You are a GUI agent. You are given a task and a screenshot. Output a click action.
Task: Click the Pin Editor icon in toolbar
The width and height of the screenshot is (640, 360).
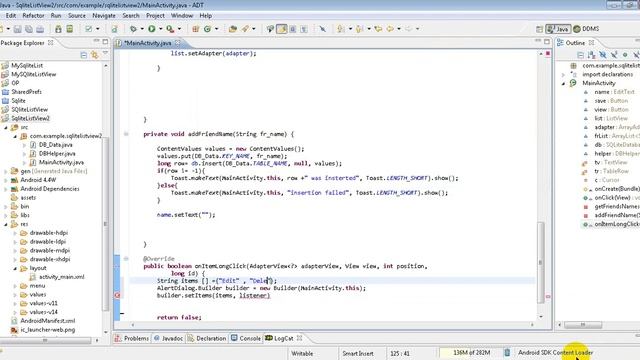click(x=322, y=29)
